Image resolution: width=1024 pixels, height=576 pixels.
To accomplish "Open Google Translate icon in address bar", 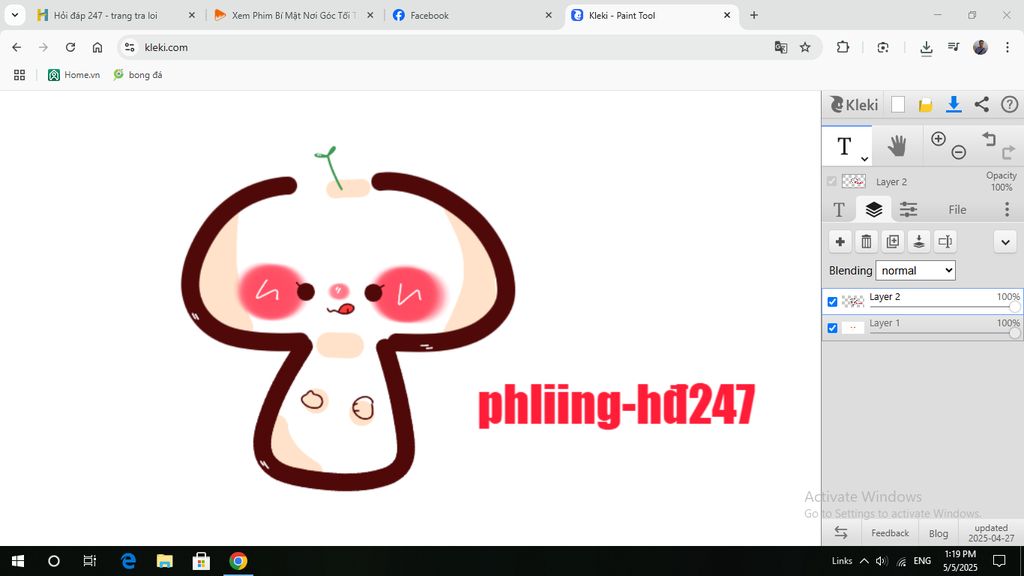I will [x=780, y=47].
